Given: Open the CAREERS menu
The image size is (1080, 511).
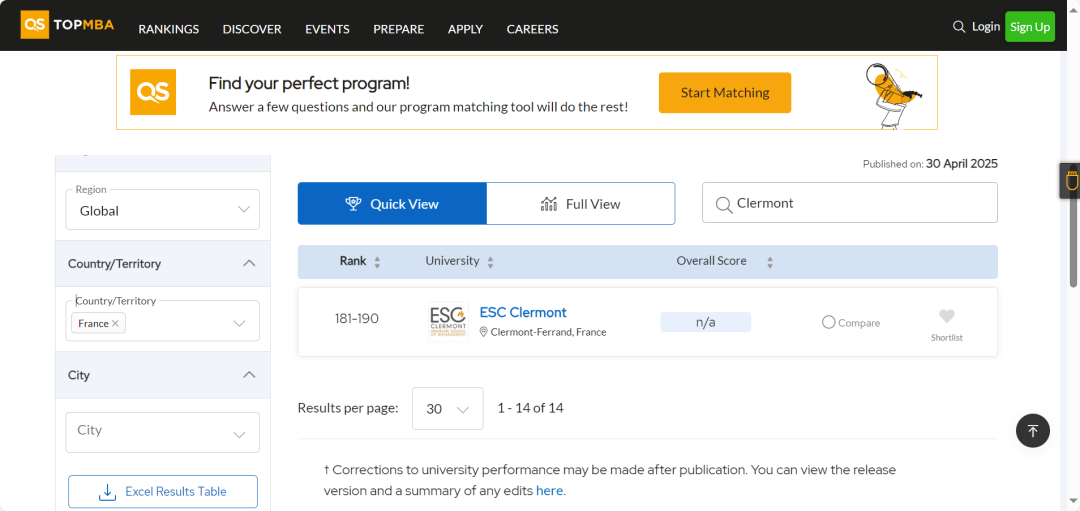Looking at the screenshot, I should tap(532, 29).
